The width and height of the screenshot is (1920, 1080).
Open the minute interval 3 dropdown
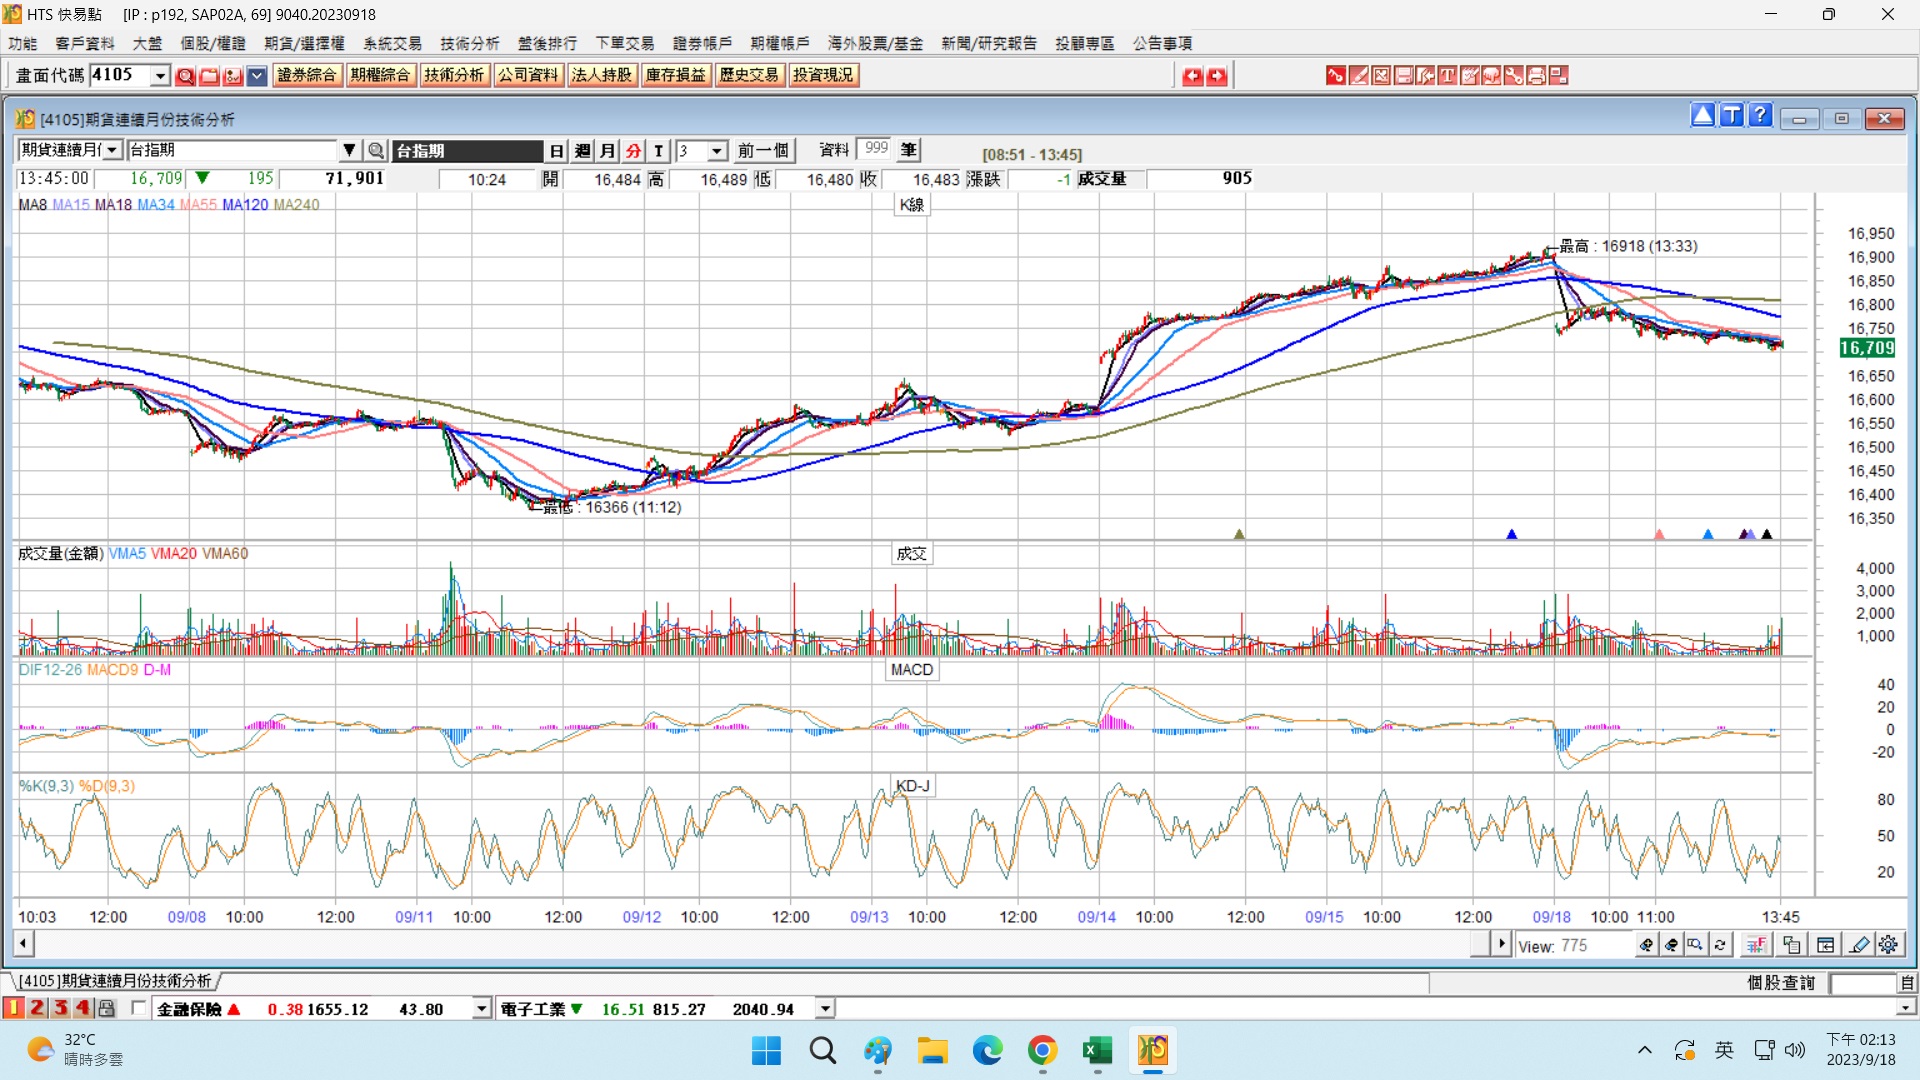tap(717, 151)
